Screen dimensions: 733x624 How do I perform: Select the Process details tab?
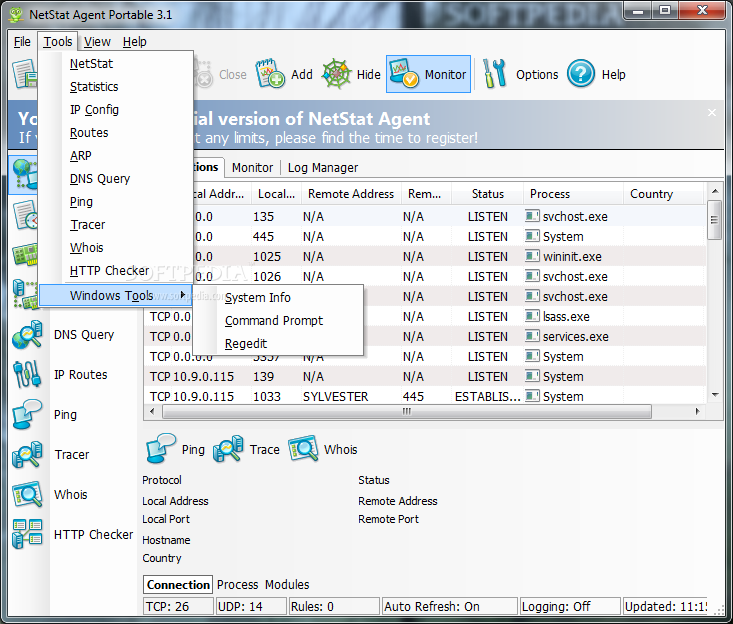[237, 585]
